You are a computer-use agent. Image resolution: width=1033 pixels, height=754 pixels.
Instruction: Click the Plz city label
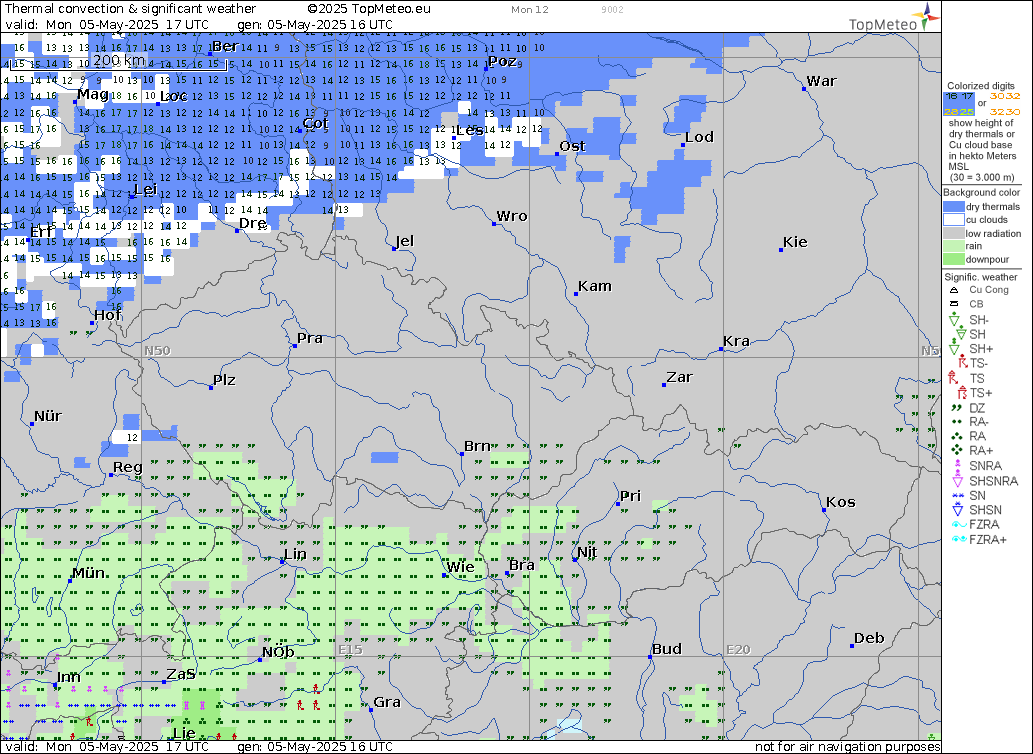224,380
